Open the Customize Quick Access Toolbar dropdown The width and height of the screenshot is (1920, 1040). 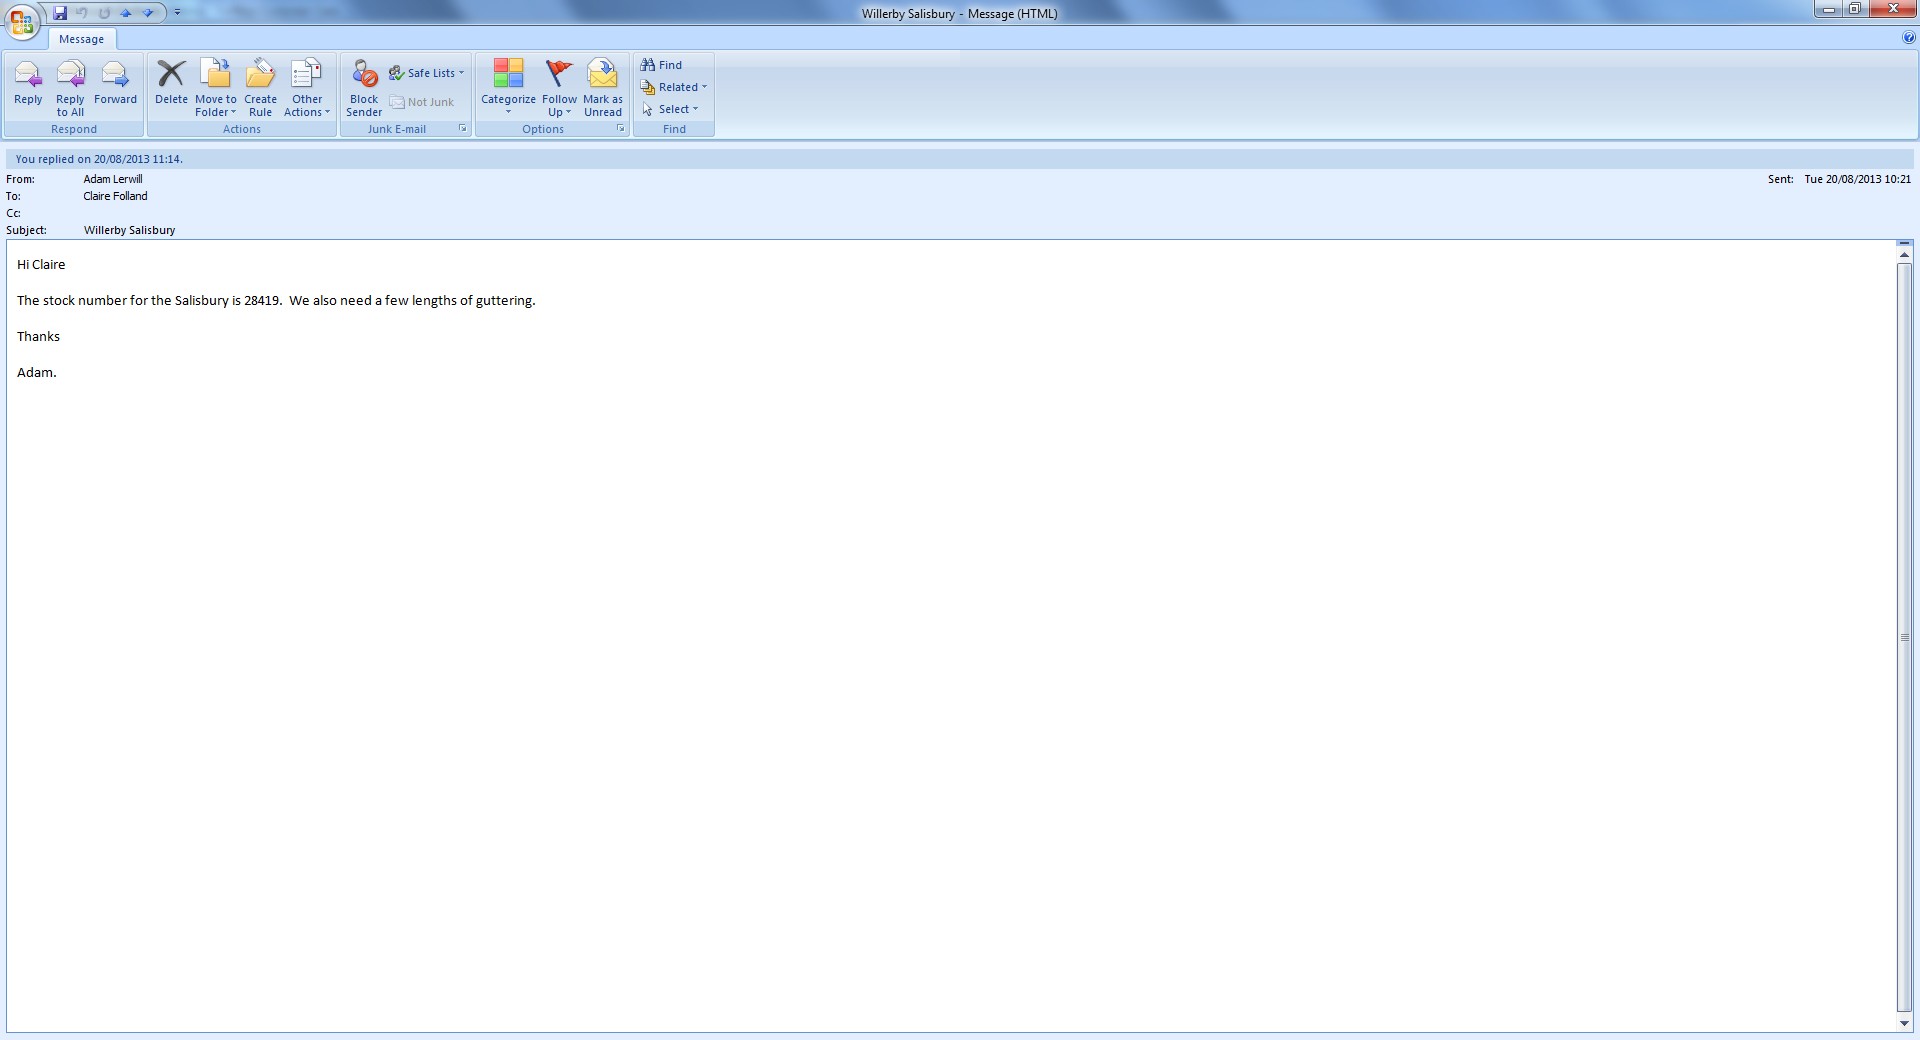tap(177, 13)
